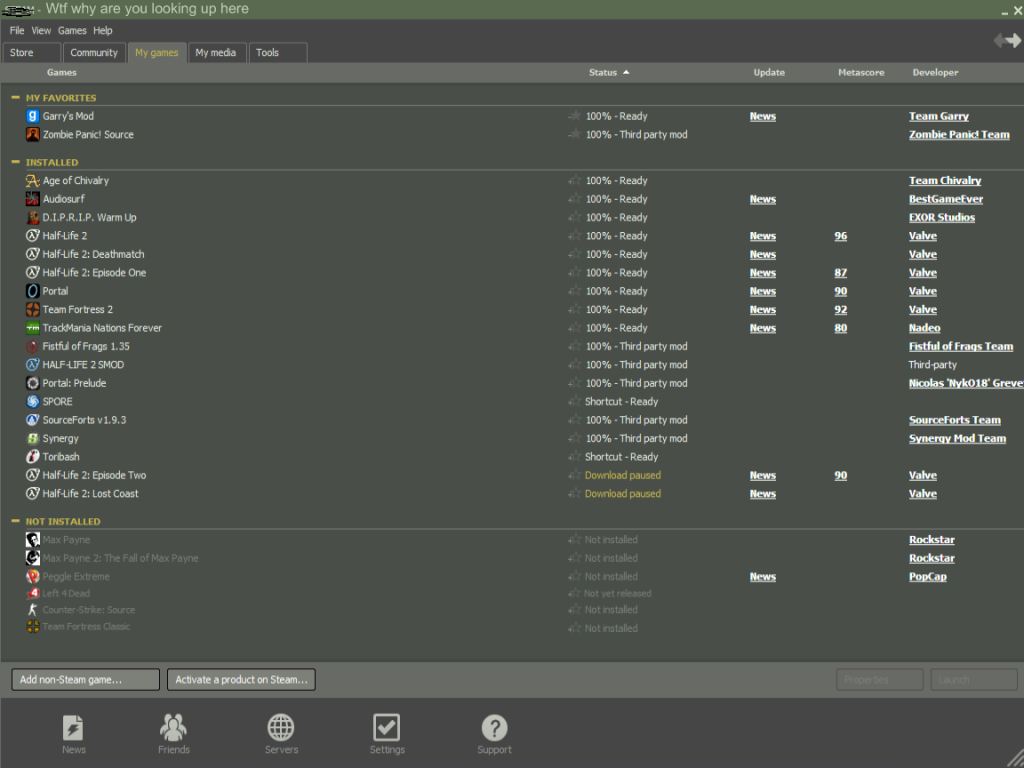Open Metascore 96 for Half-Life 2
1024x768 pixels.
pyautogui.click(x=840, y=236)
